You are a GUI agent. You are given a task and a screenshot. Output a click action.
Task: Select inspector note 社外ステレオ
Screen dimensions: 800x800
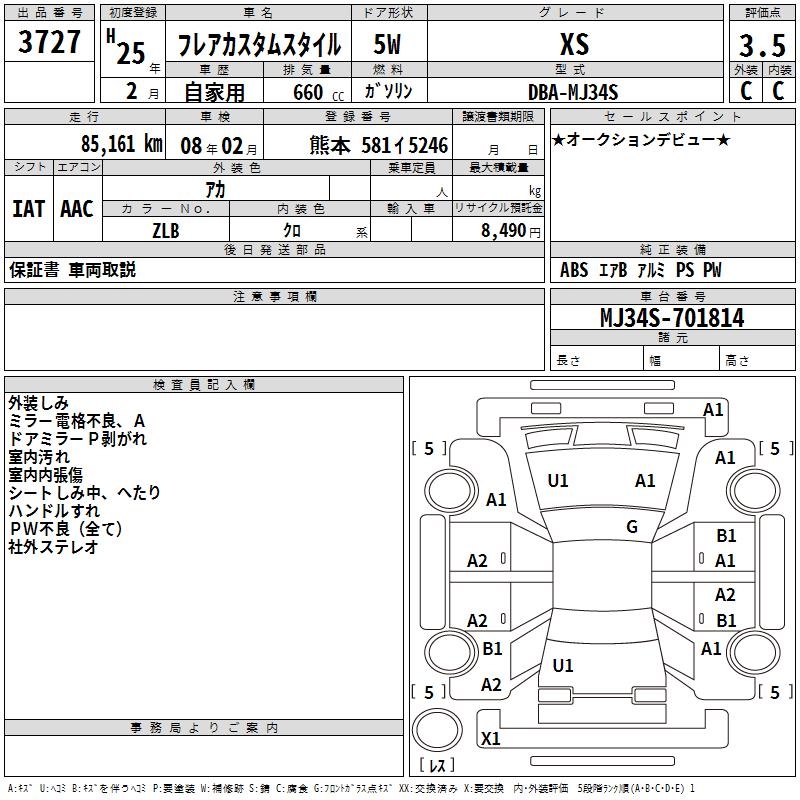[x=53, y=546]
